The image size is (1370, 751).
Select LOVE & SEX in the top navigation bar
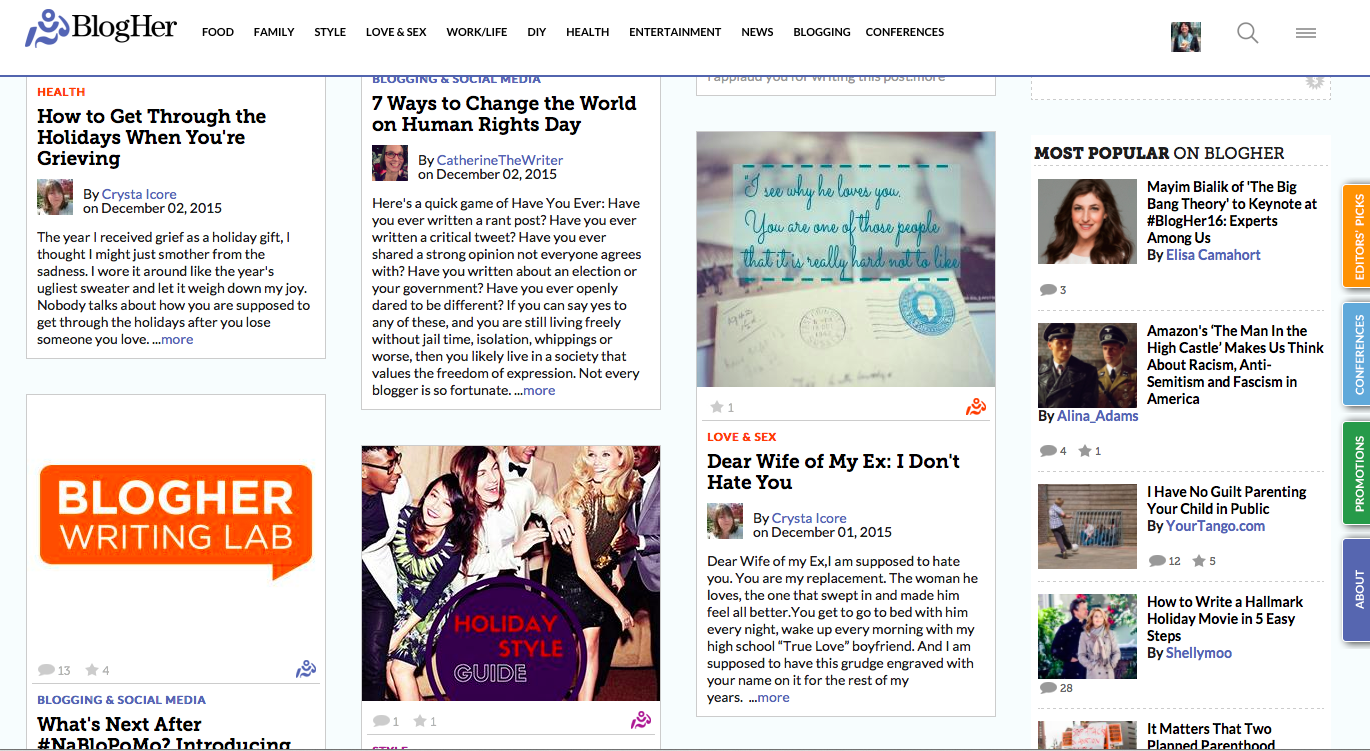396,32
